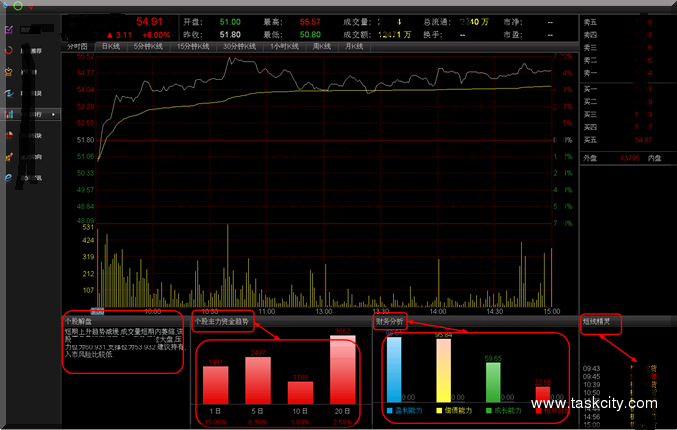
Task: Click the 20日 red bar in fund trend
Action: click(343, 370)
